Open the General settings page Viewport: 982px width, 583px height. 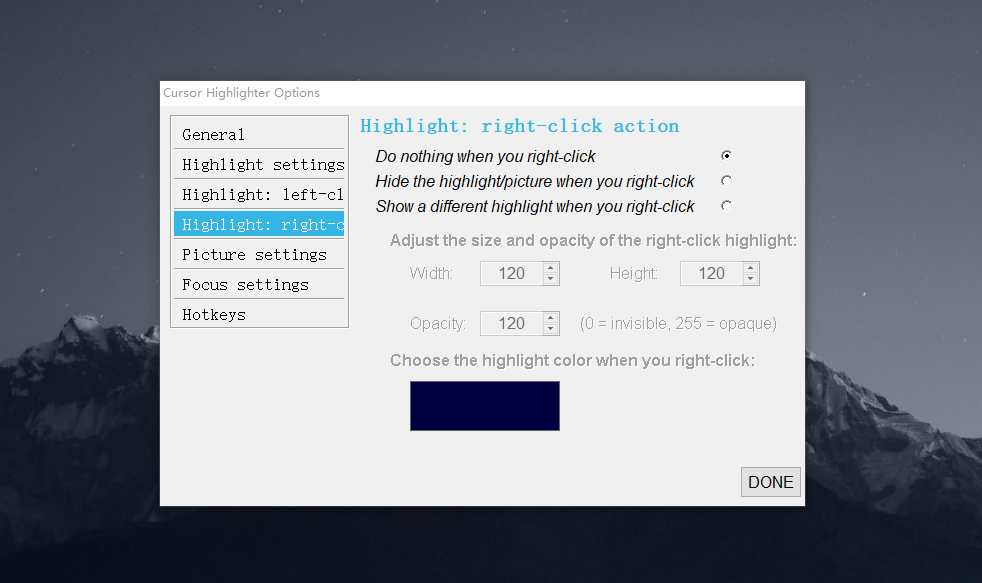coord(259,134)
